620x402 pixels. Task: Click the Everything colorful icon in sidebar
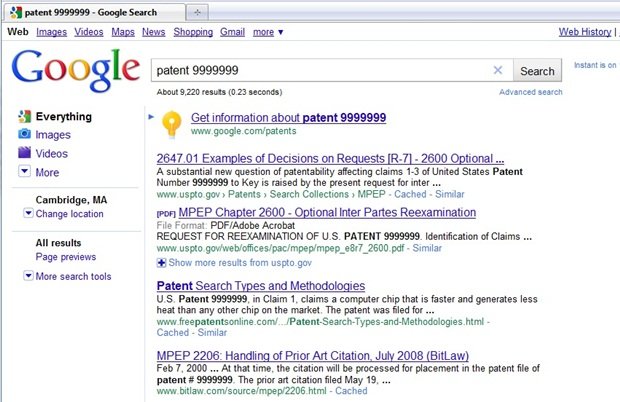(25, 116)
